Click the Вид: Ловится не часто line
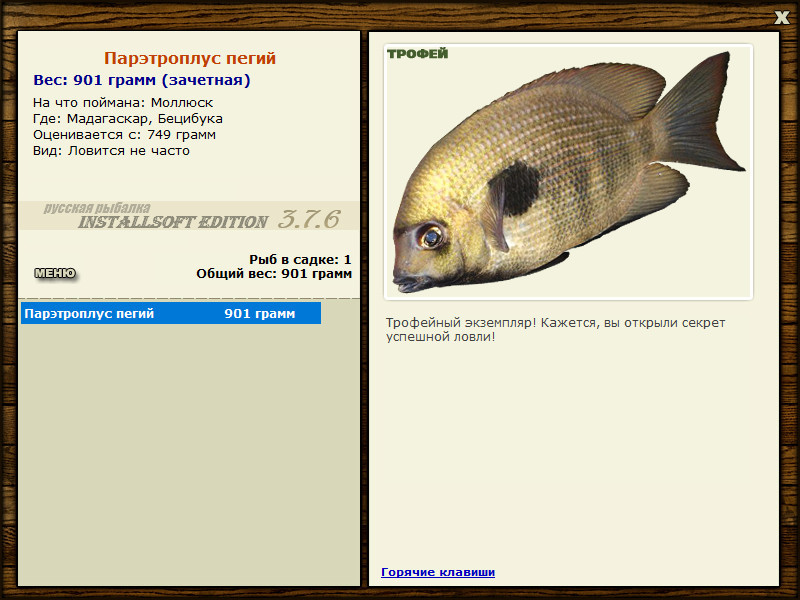The image size is (800, 600). [111, 151]
